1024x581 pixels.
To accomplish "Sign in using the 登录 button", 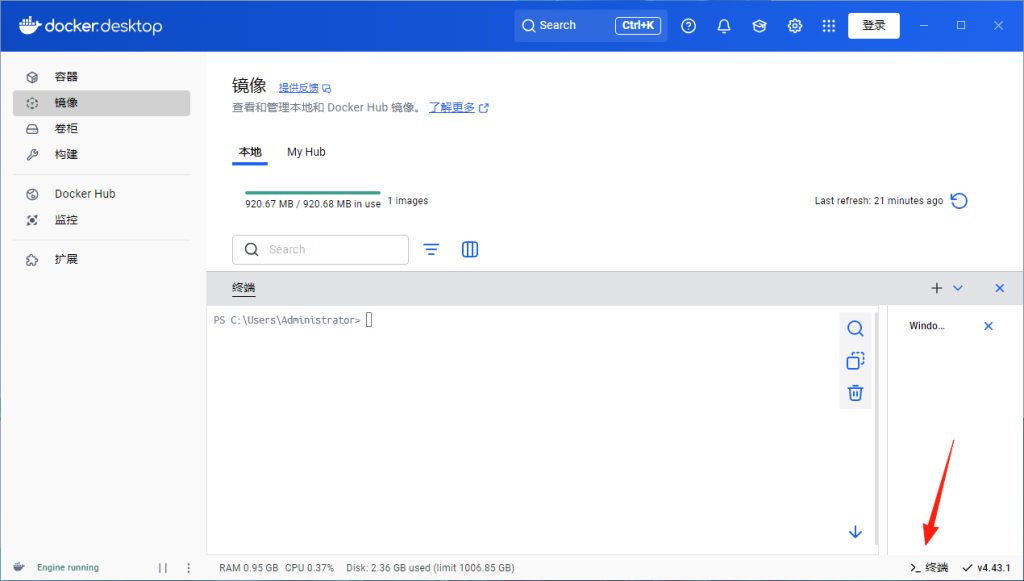I will [x=873, y=25].
